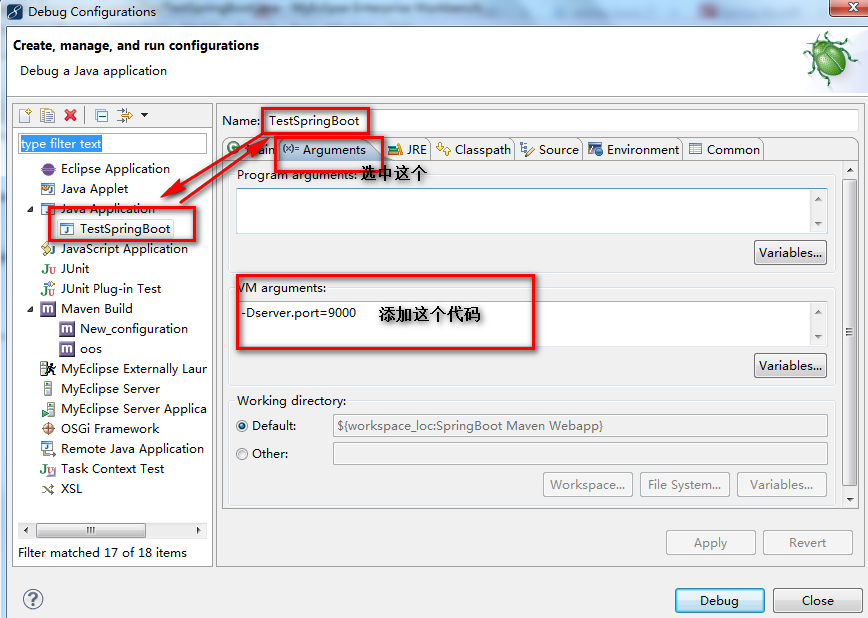Click Variables button under VM arguments
868x618 pixels.
(x=790, y=365)
